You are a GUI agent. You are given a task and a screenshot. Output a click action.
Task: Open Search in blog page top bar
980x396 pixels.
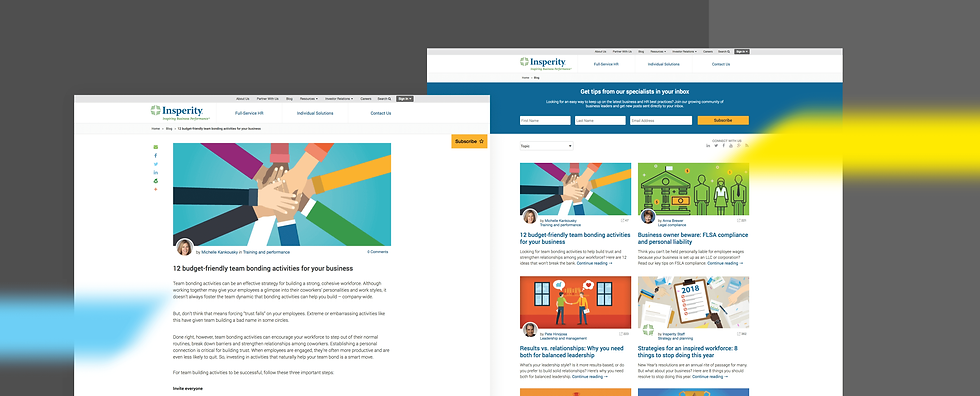point(723,51)
